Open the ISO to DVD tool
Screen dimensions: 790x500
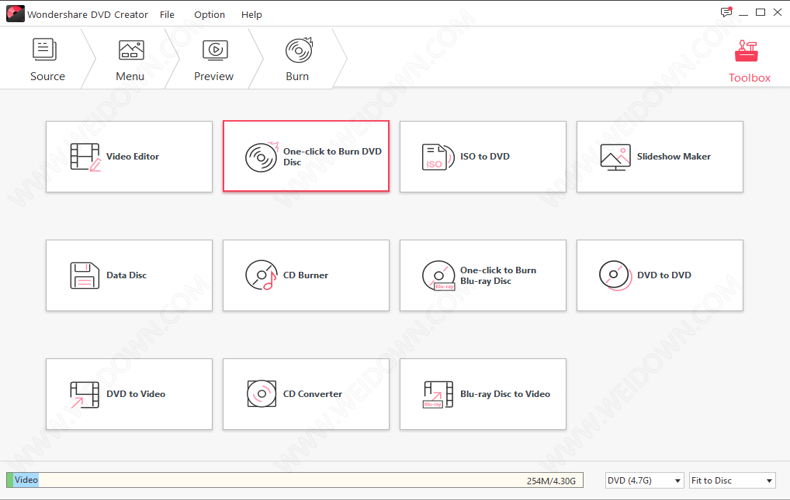pyautogui.click(x=483, y=157)
